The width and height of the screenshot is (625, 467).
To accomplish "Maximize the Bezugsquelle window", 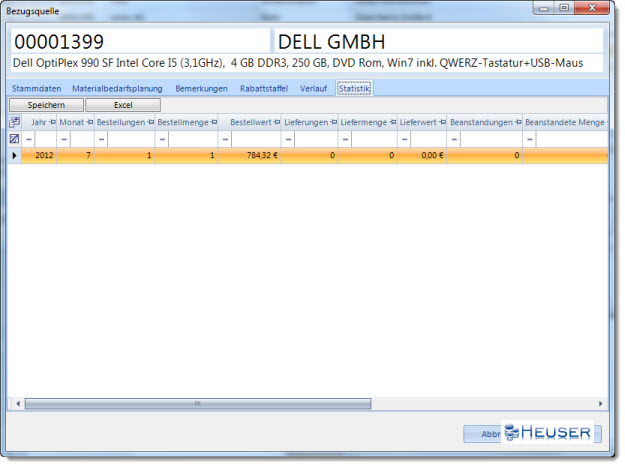I will pos(564,8).
